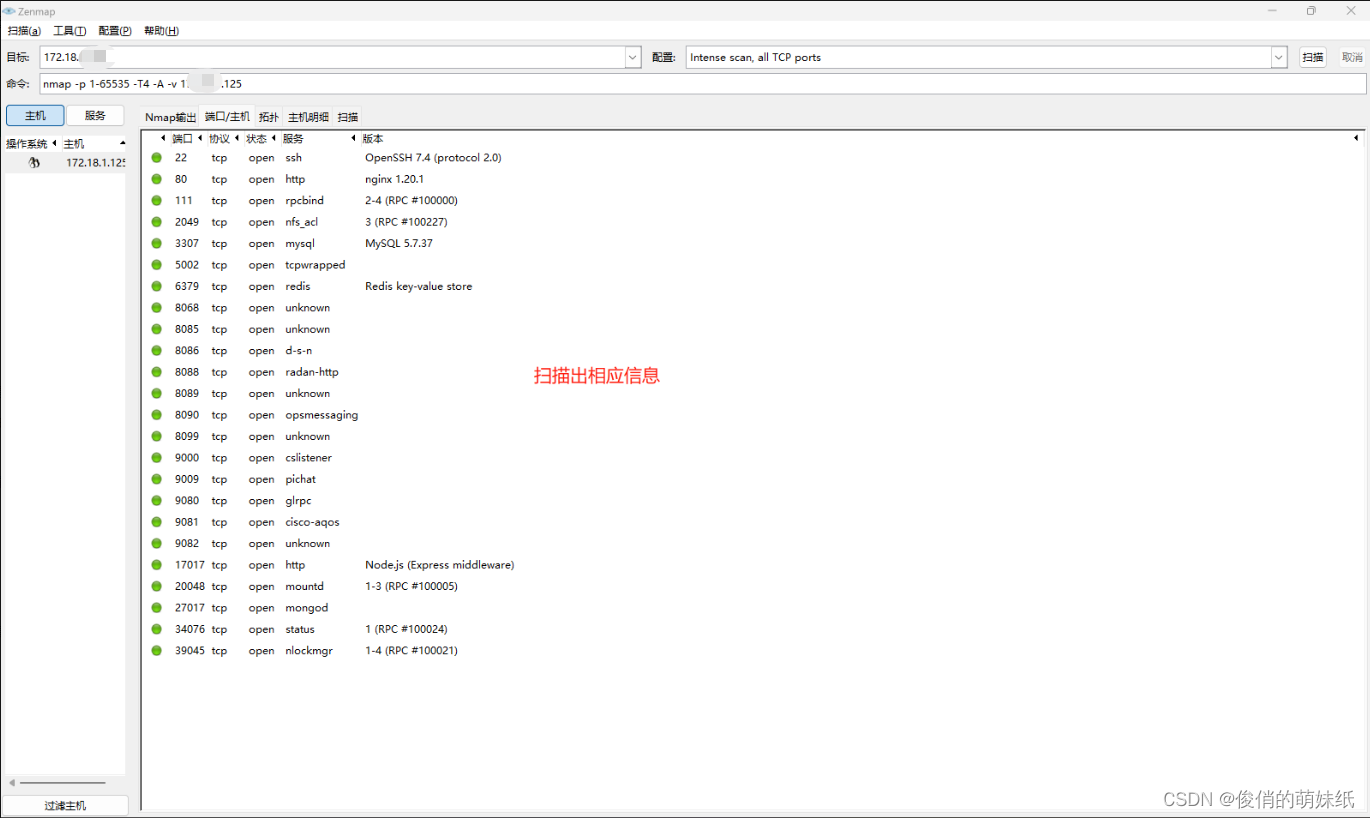This screenshot has height=818, width=1370.
Task: Click the green status icon for port 9082
Action: point(156,544)
